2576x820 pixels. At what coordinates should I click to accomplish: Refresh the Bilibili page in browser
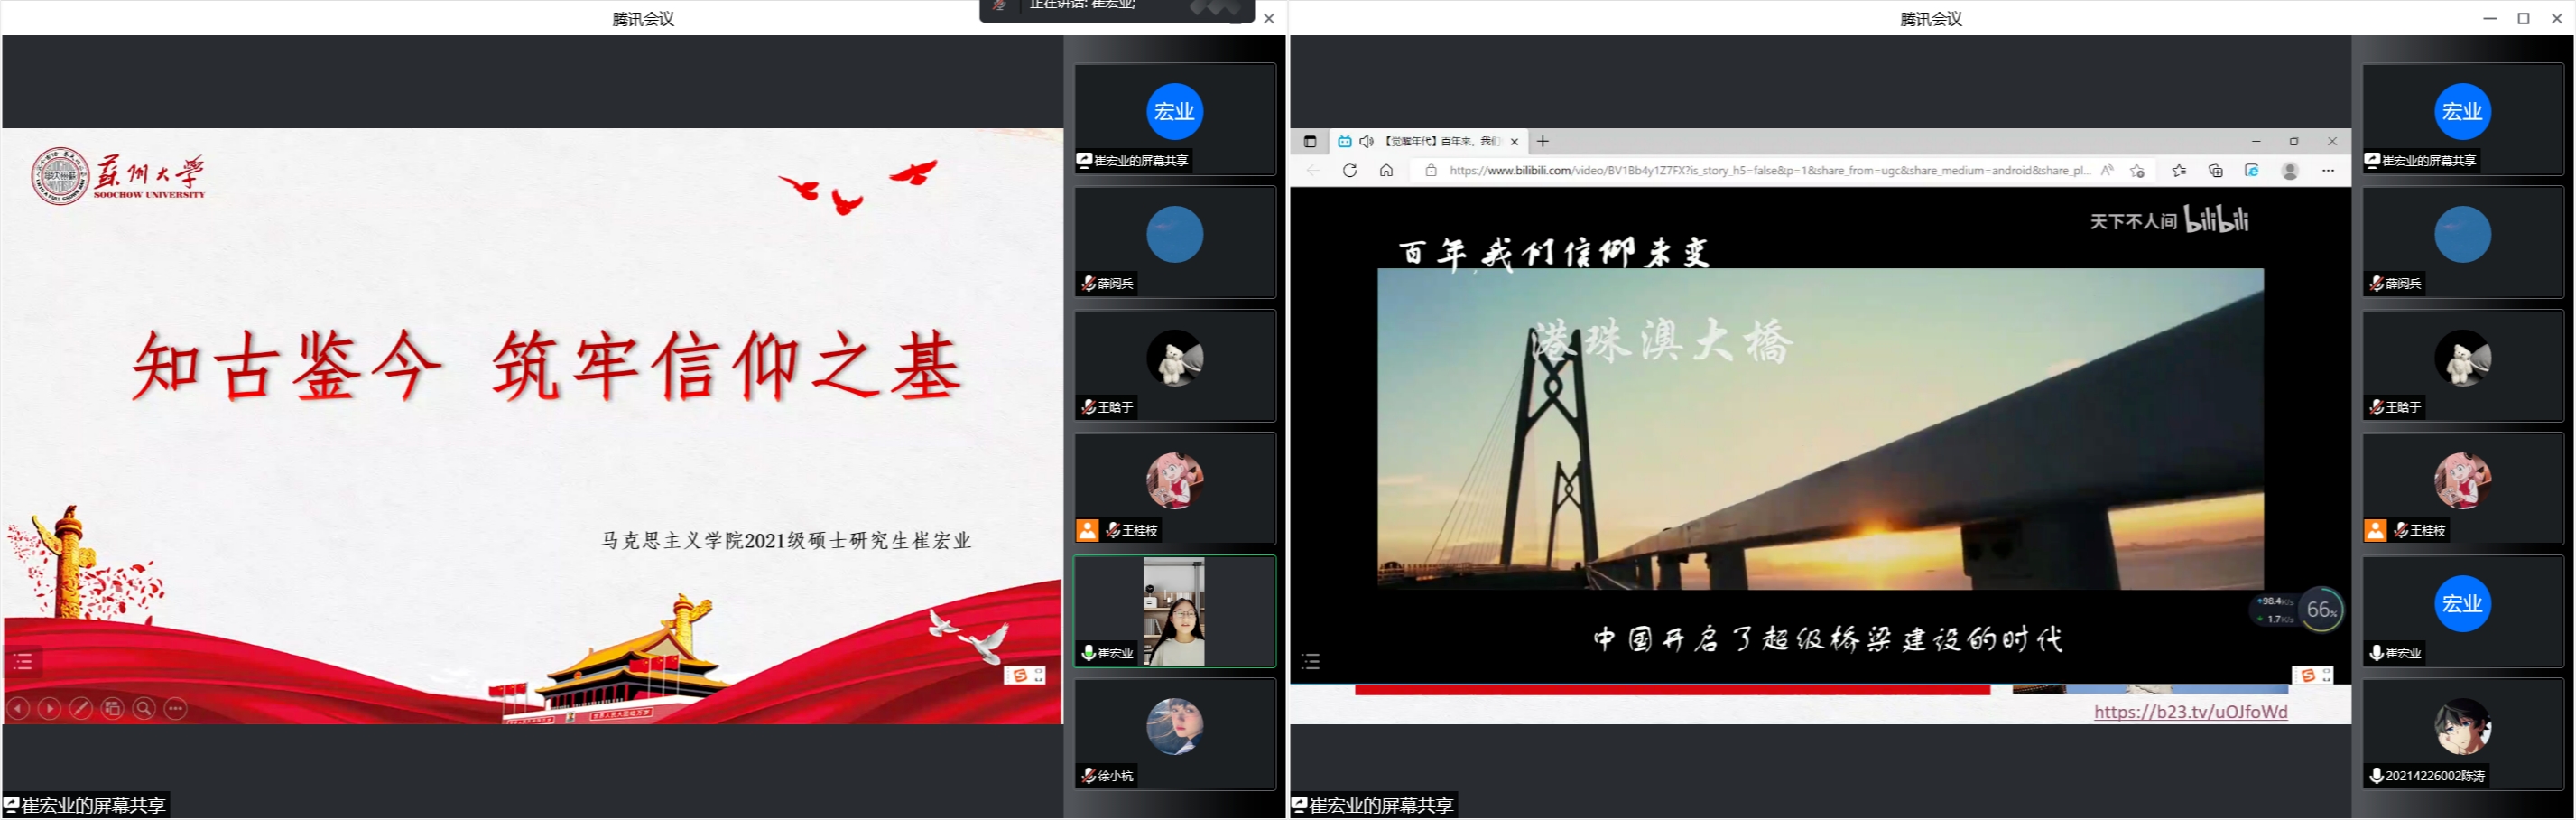click(x=1349, y=171)
